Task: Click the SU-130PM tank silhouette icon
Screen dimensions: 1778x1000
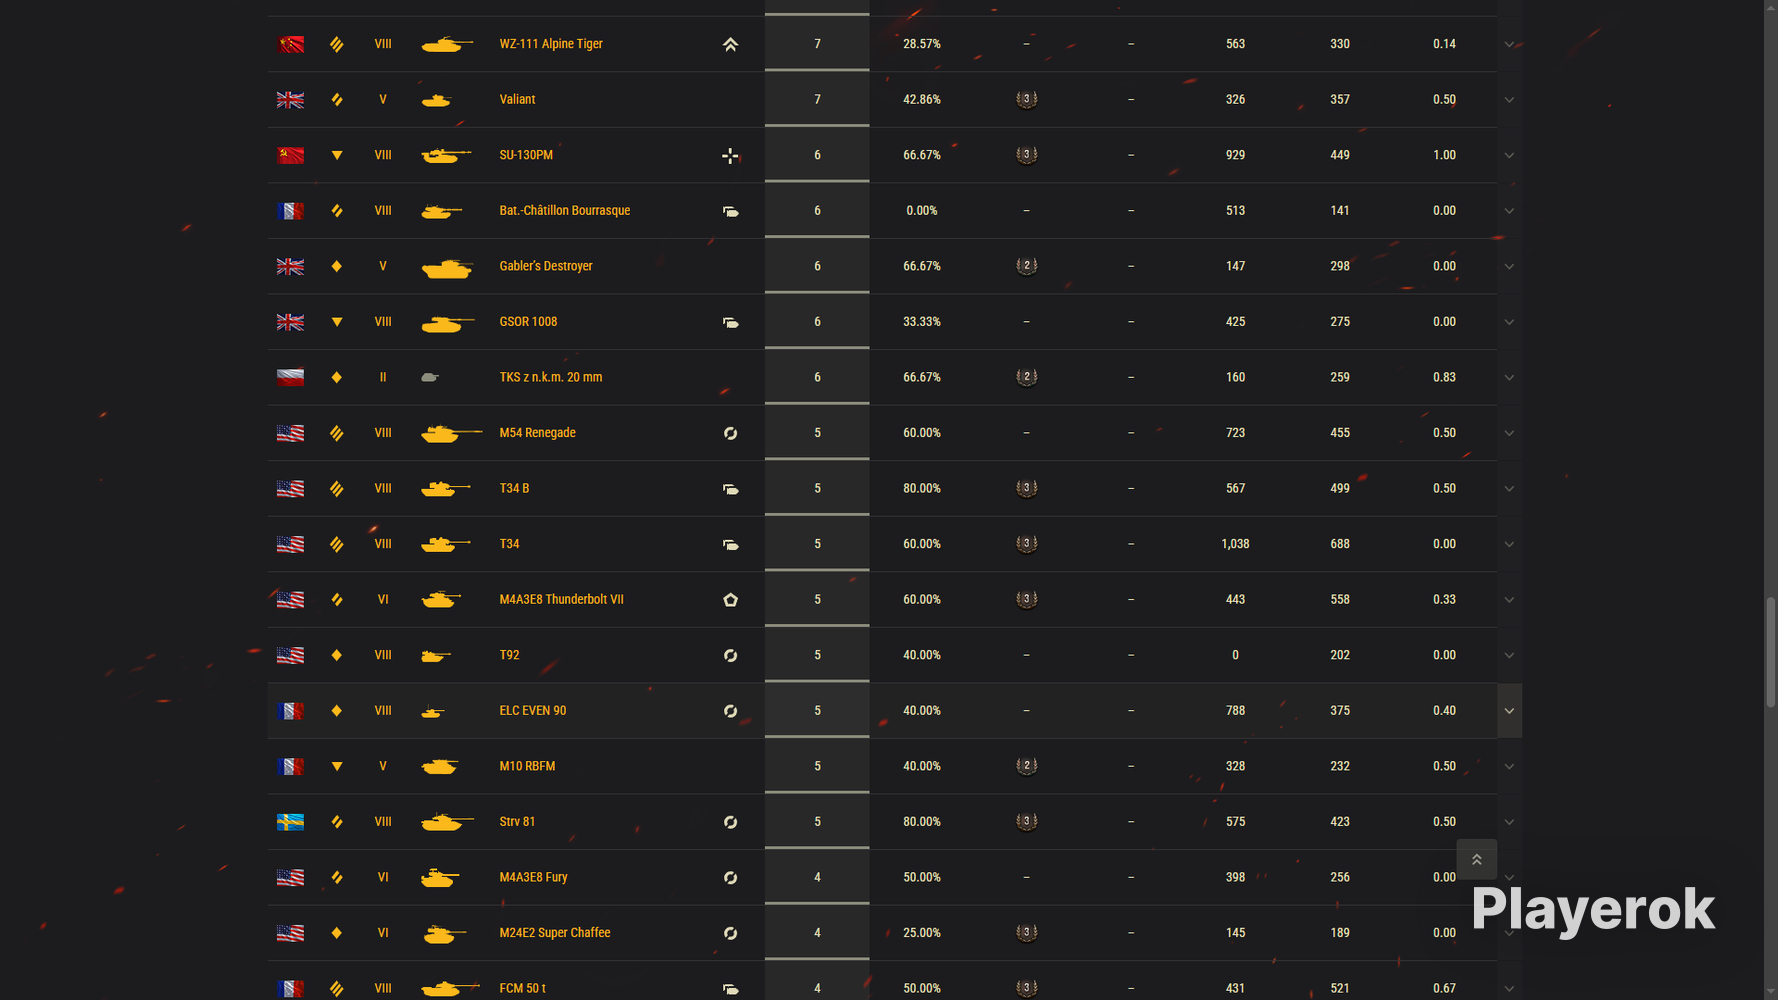Action: [446, 155]
